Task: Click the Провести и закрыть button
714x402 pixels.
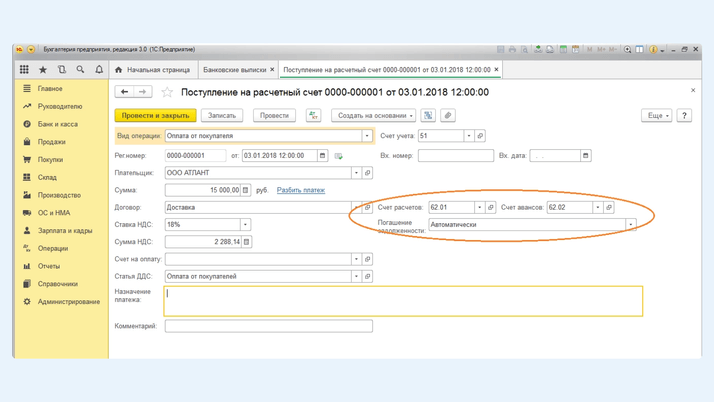Action: 155,116
